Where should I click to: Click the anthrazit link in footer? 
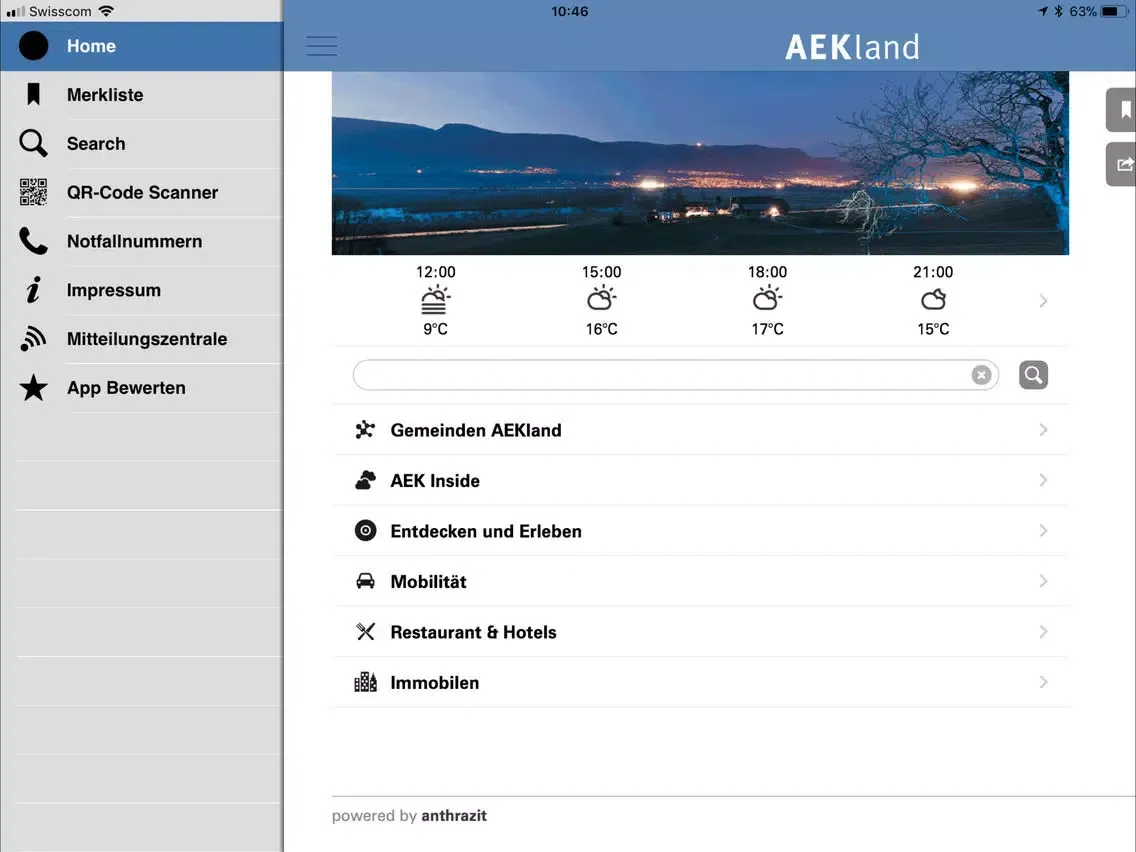[x=454, y=816]
